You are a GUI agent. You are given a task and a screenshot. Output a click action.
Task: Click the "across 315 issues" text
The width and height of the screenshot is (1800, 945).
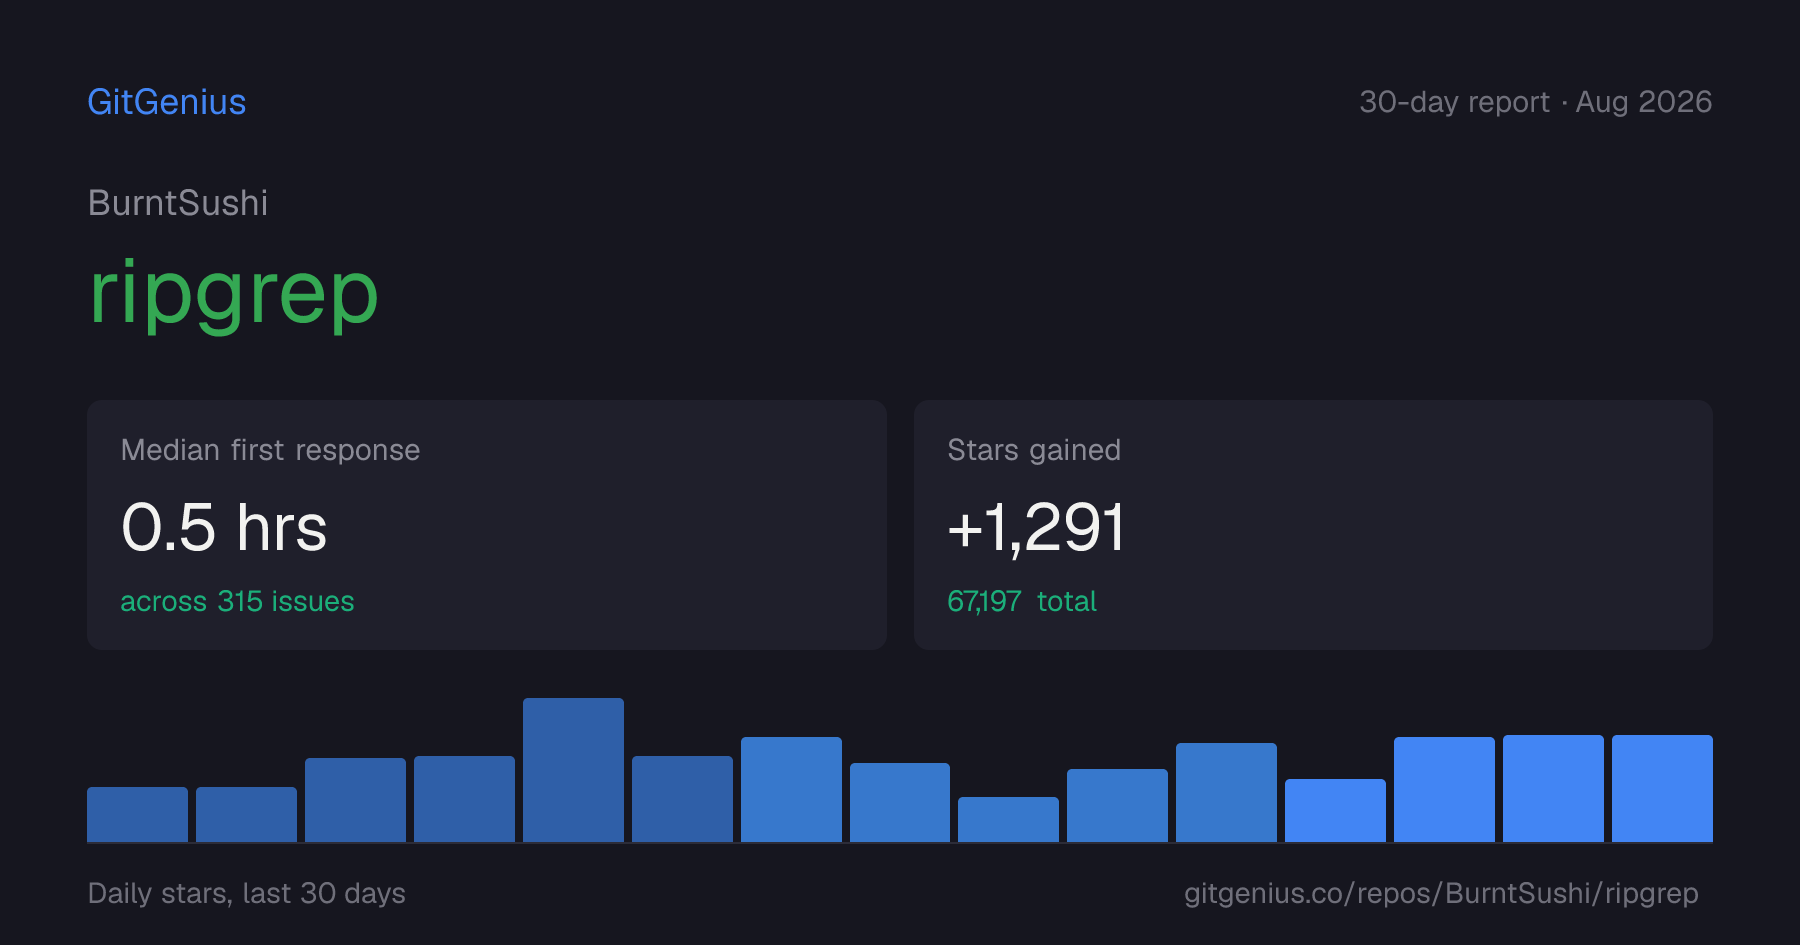click(x=237, y=601)
